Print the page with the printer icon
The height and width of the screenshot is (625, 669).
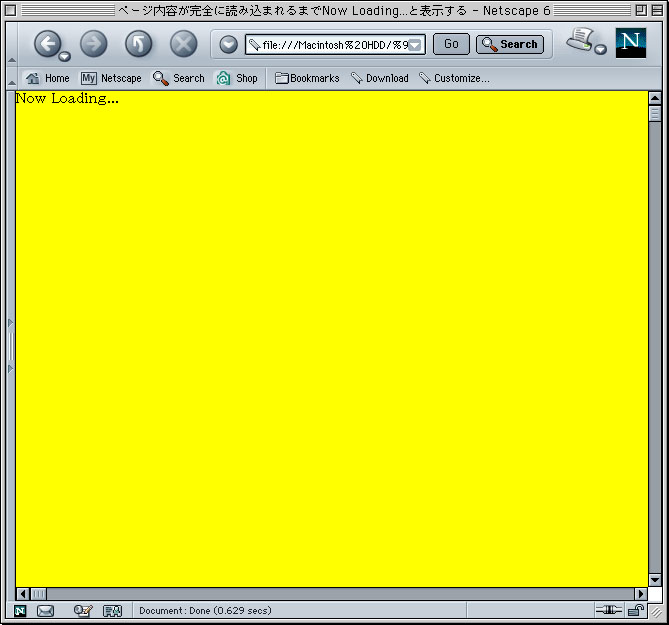(580, 41)
